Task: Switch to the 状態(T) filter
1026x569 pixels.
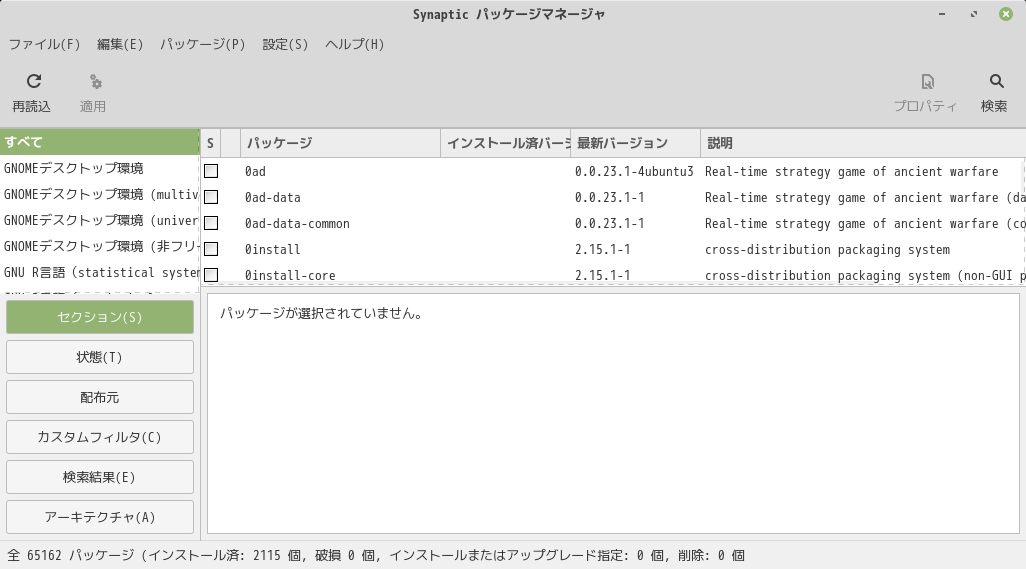Action: pyautogui.click(x=100, y=357)
